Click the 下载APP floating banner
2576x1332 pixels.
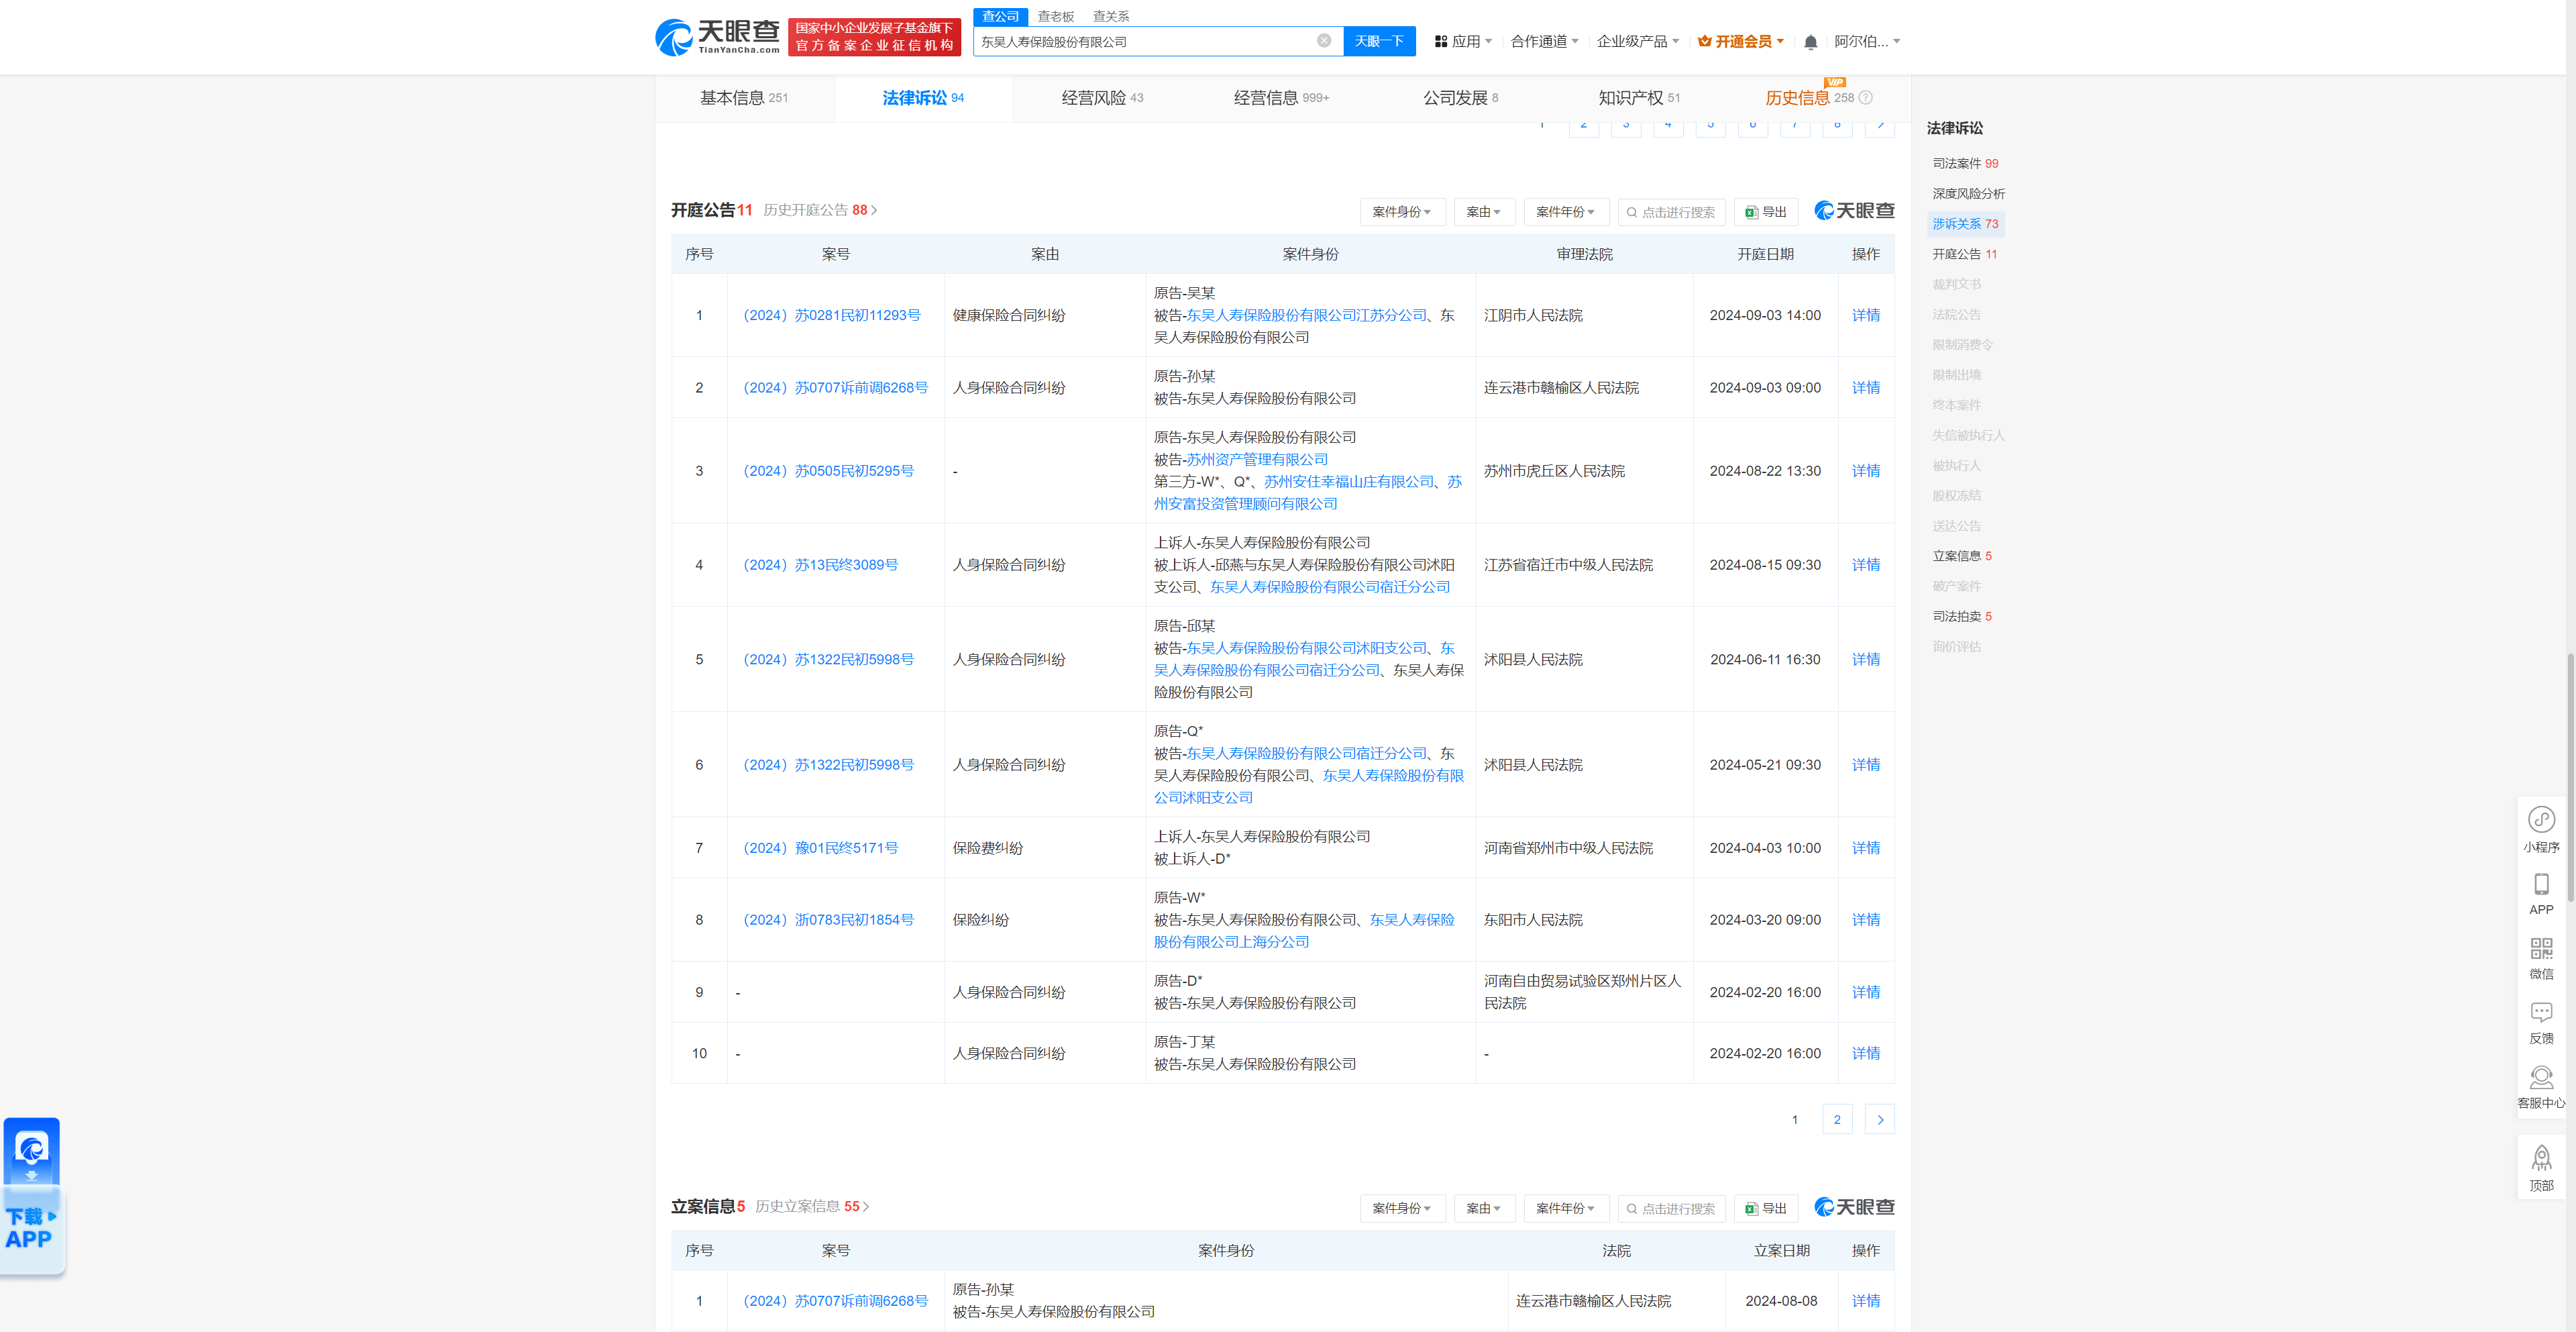pos(32,1196)
